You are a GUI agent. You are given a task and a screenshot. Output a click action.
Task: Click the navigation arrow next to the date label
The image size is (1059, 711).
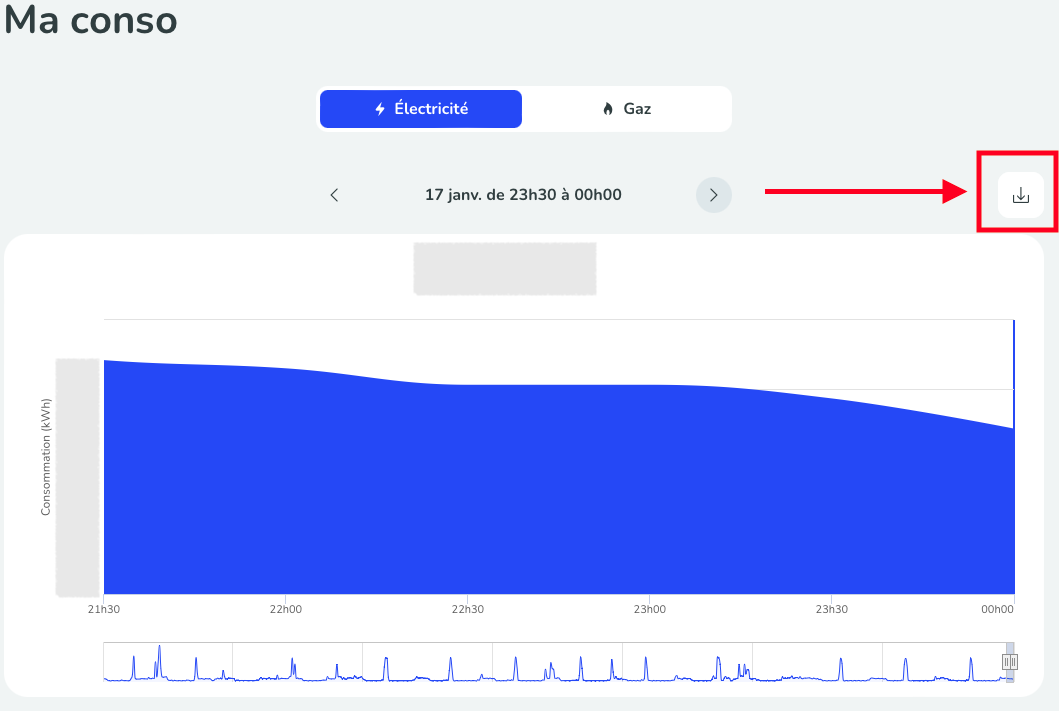coord(713,195)
